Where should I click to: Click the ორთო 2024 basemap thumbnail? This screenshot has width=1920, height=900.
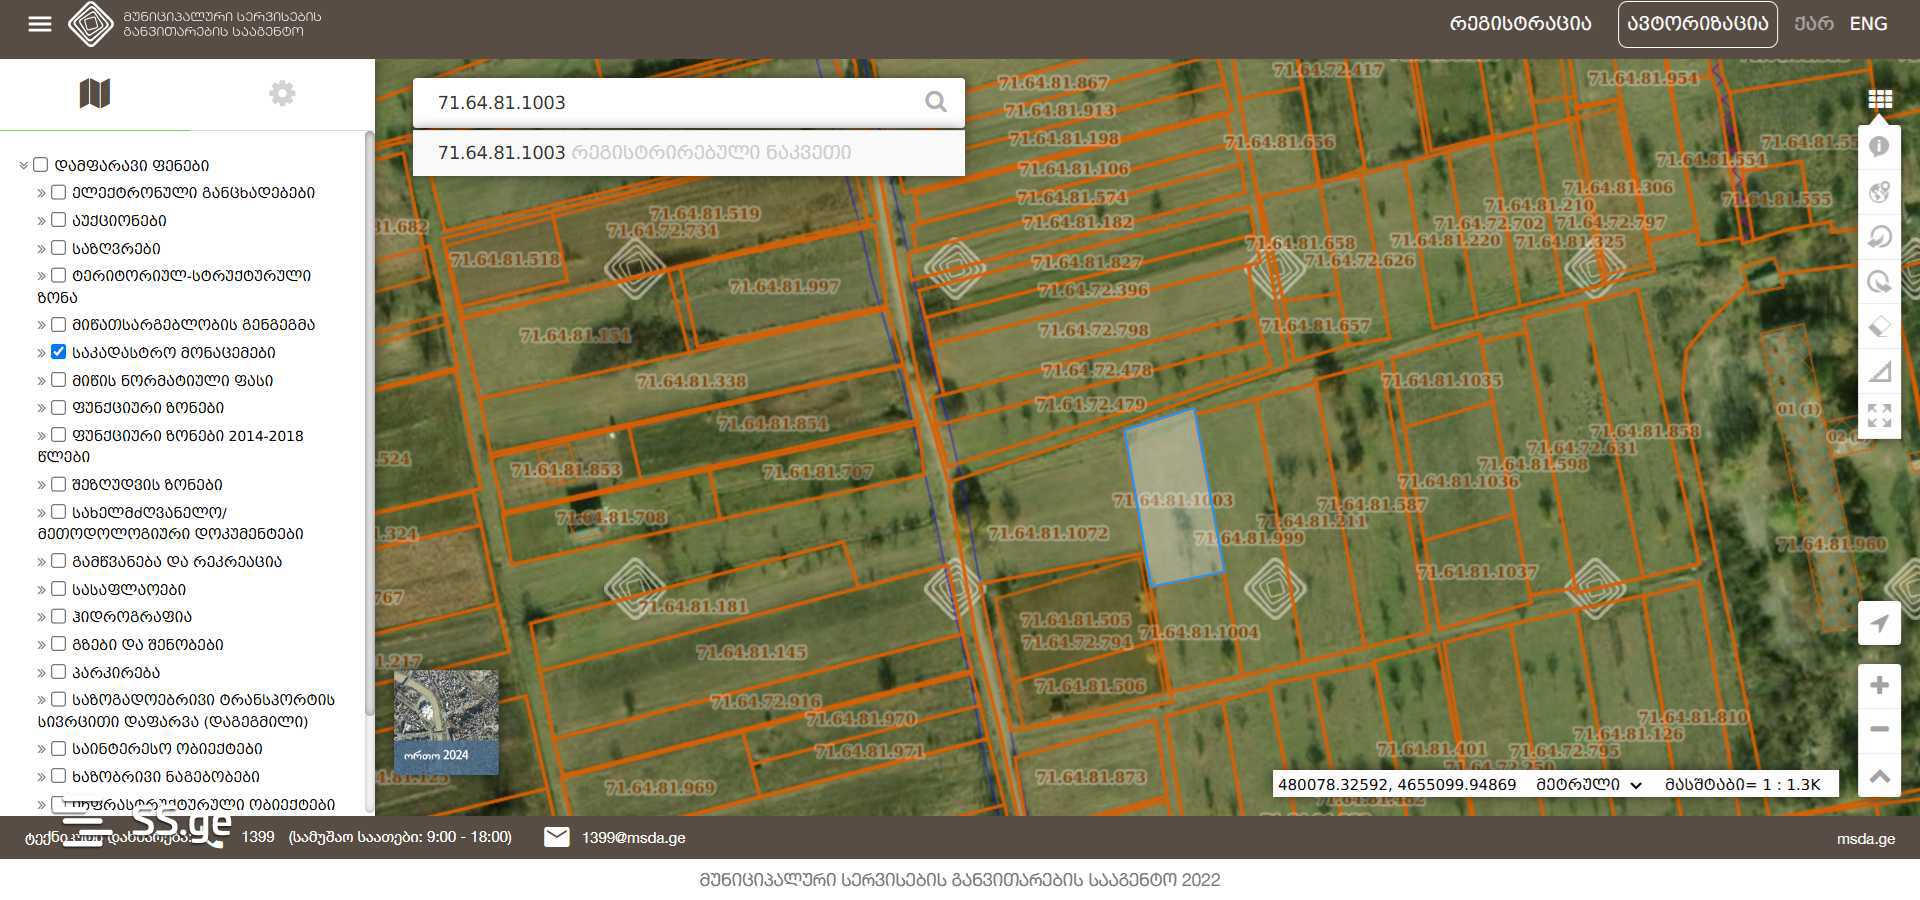click(446, 722)
